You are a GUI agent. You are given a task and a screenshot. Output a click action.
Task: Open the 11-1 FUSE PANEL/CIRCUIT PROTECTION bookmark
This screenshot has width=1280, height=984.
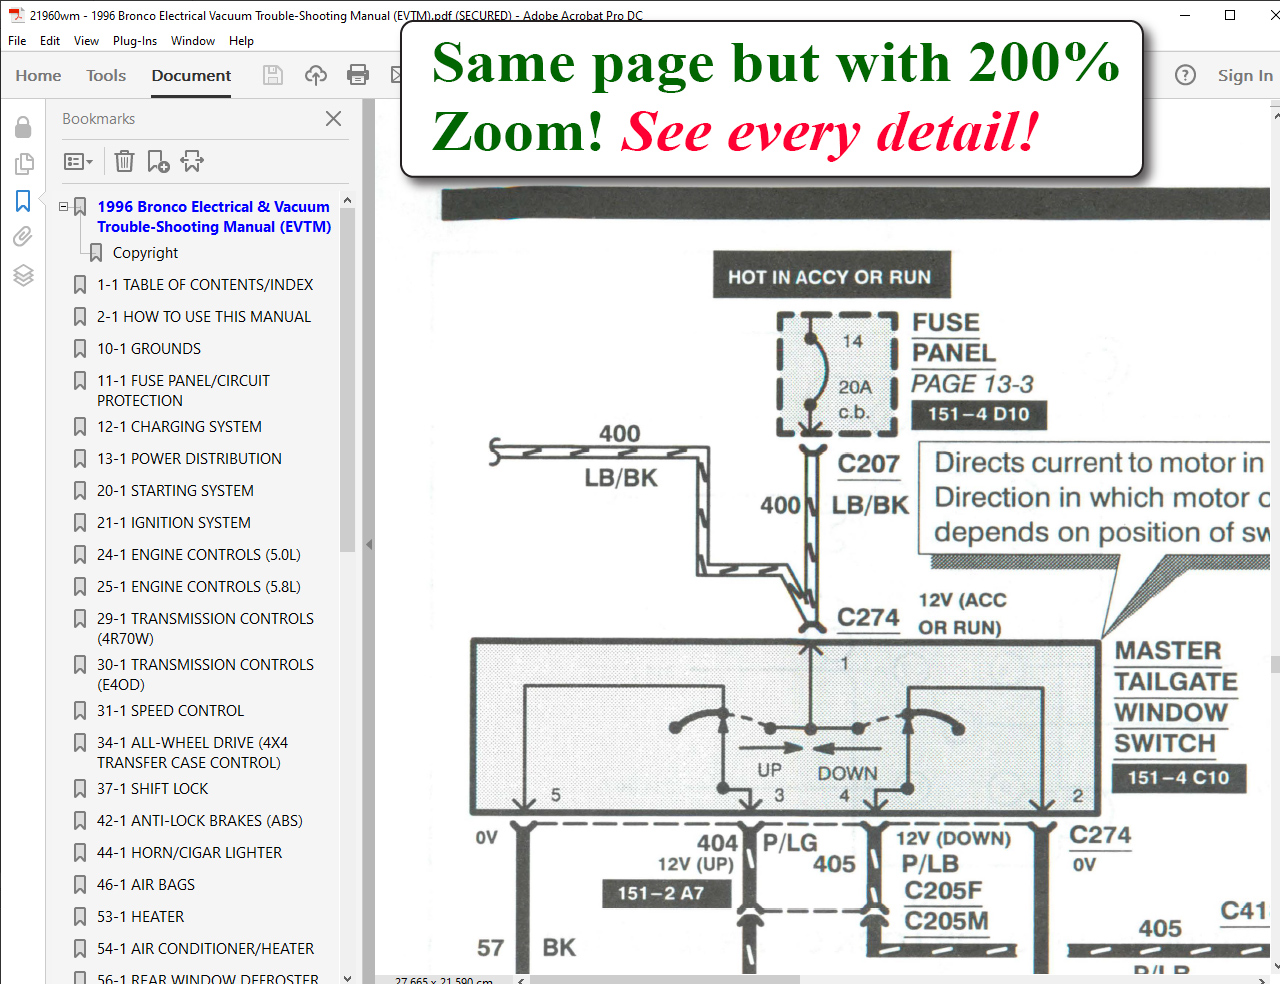[x=183, y=391]
